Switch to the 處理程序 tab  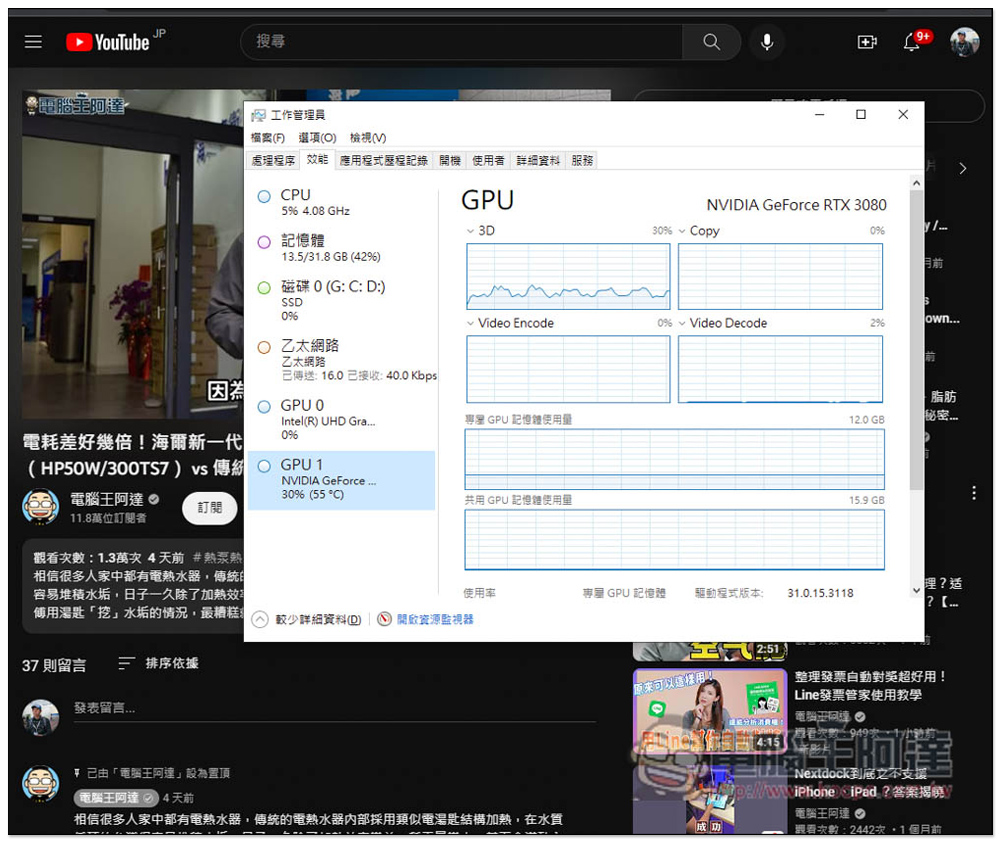click(274, 160)
